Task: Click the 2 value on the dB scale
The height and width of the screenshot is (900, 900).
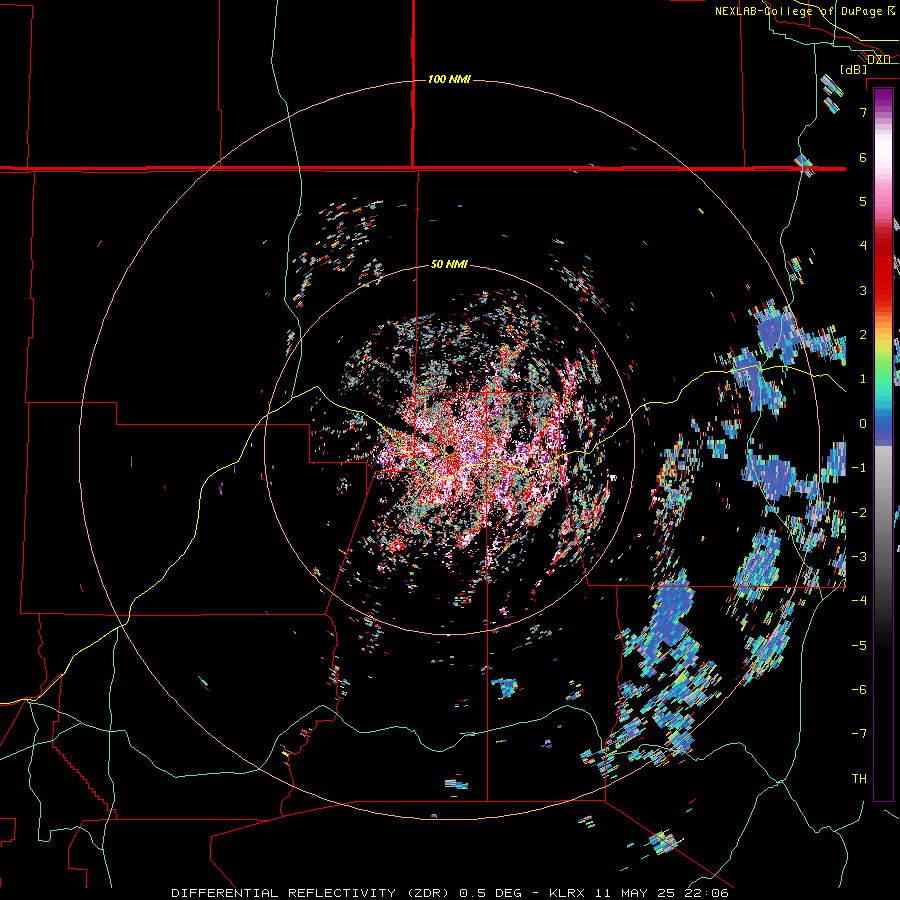Action: [x=863, y=335]
